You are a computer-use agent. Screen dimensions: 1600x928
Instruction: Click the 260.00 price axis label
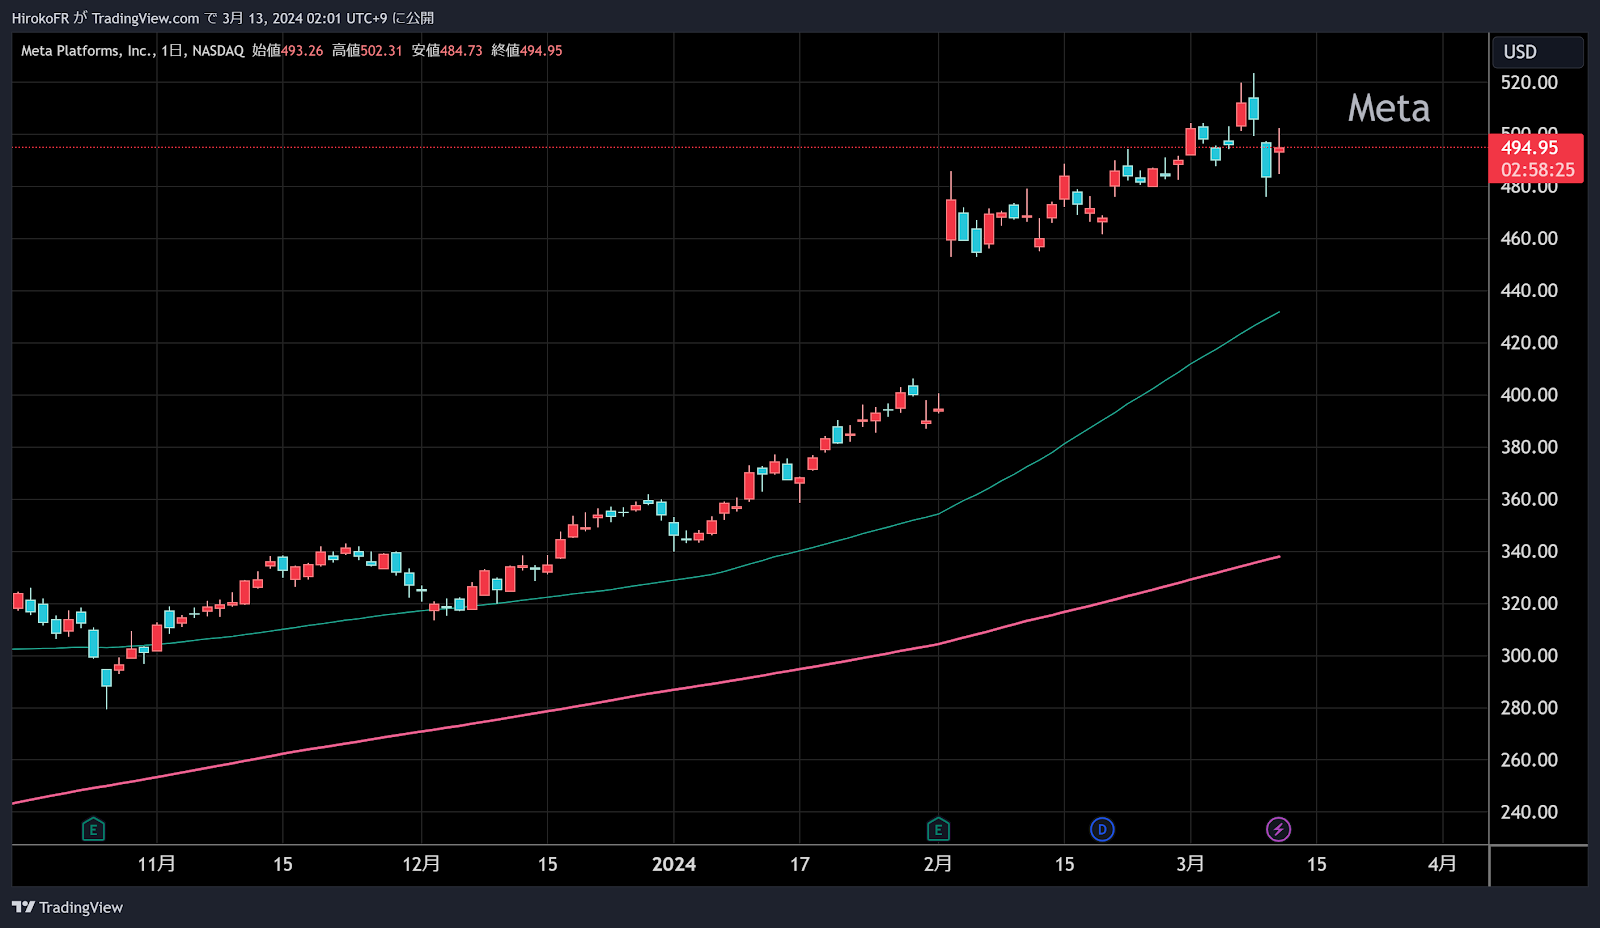point(1529,759)
